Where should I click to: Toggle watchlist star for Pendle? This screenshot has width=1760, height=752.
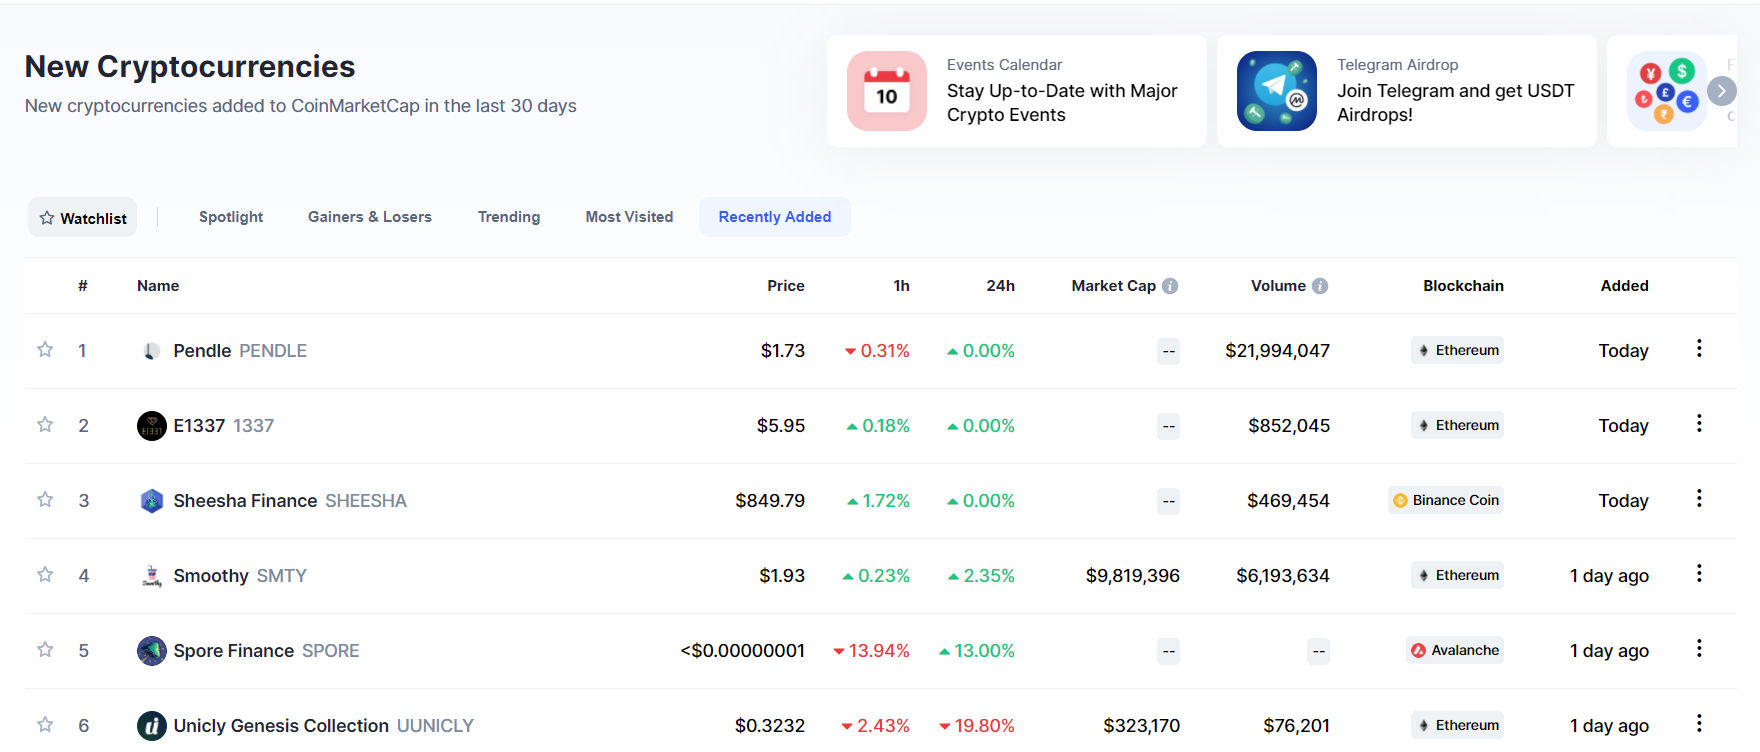click(x=45, y=350)
